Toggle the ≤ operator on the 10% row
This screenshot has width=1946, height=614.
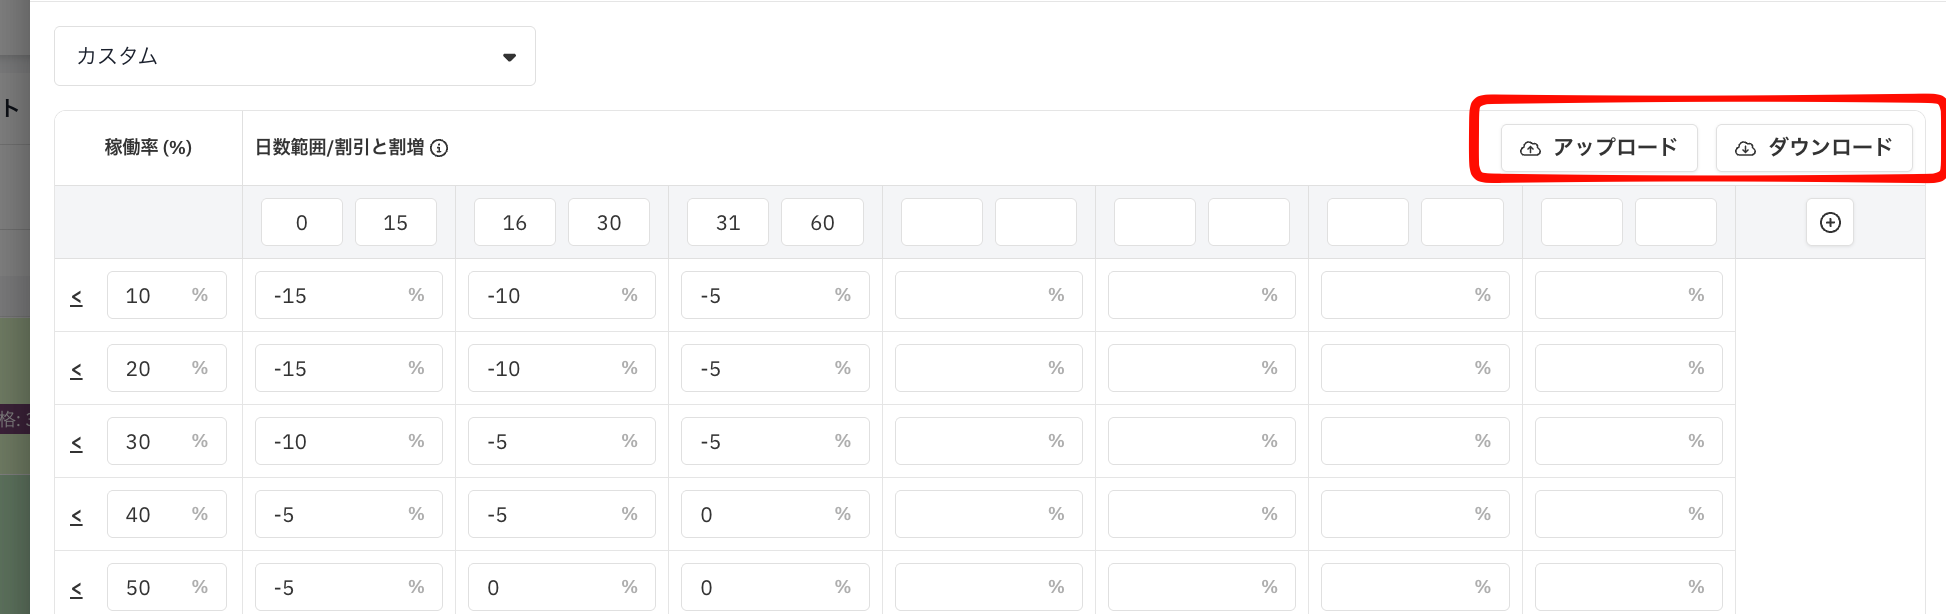point(76,297)
